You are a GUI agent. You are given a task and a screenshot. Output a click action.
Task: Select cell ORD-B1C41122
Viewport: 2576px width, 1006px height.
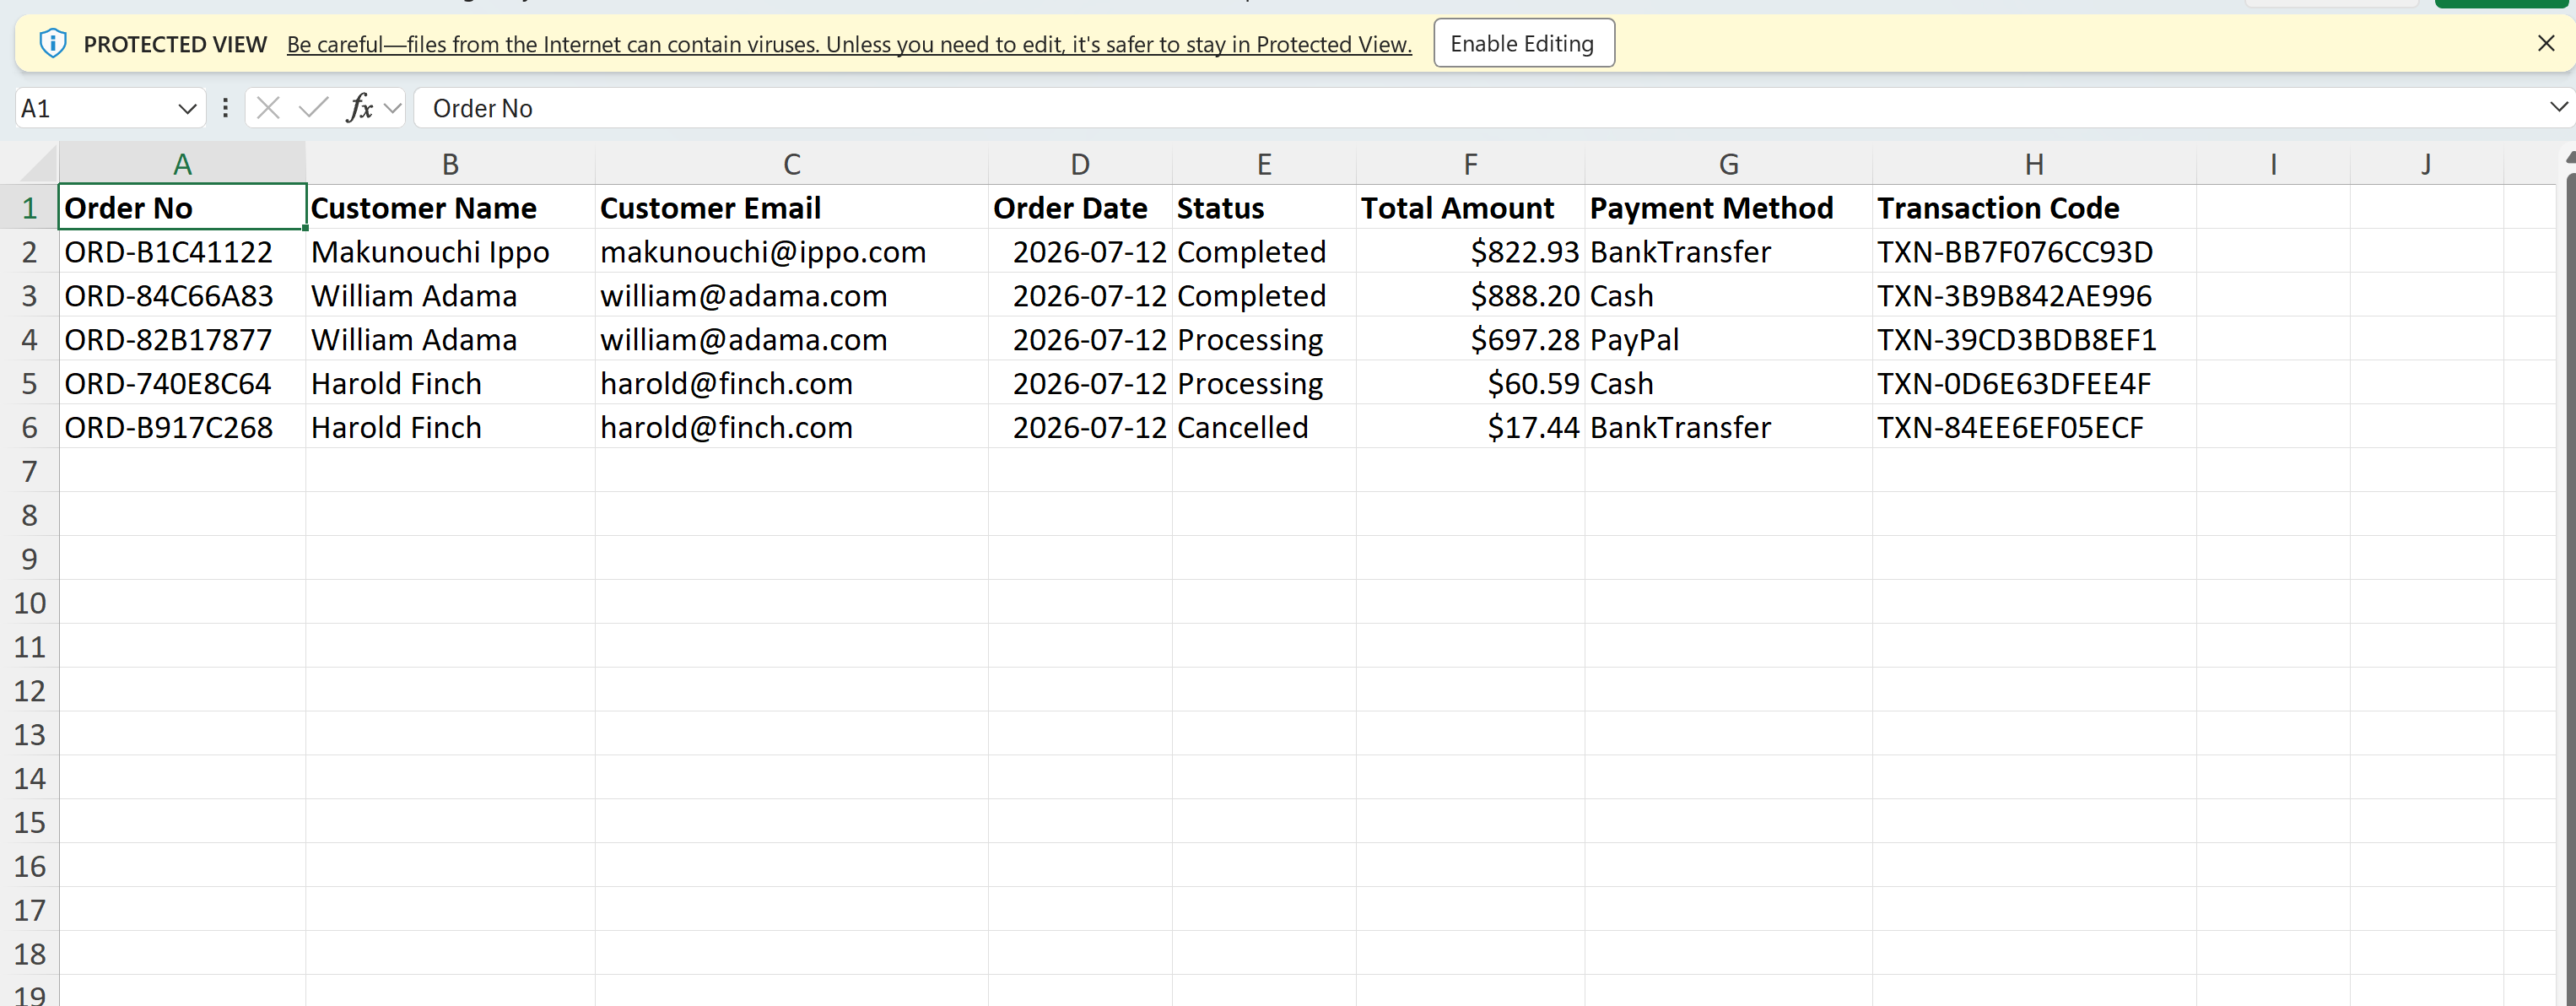point(182,251)
